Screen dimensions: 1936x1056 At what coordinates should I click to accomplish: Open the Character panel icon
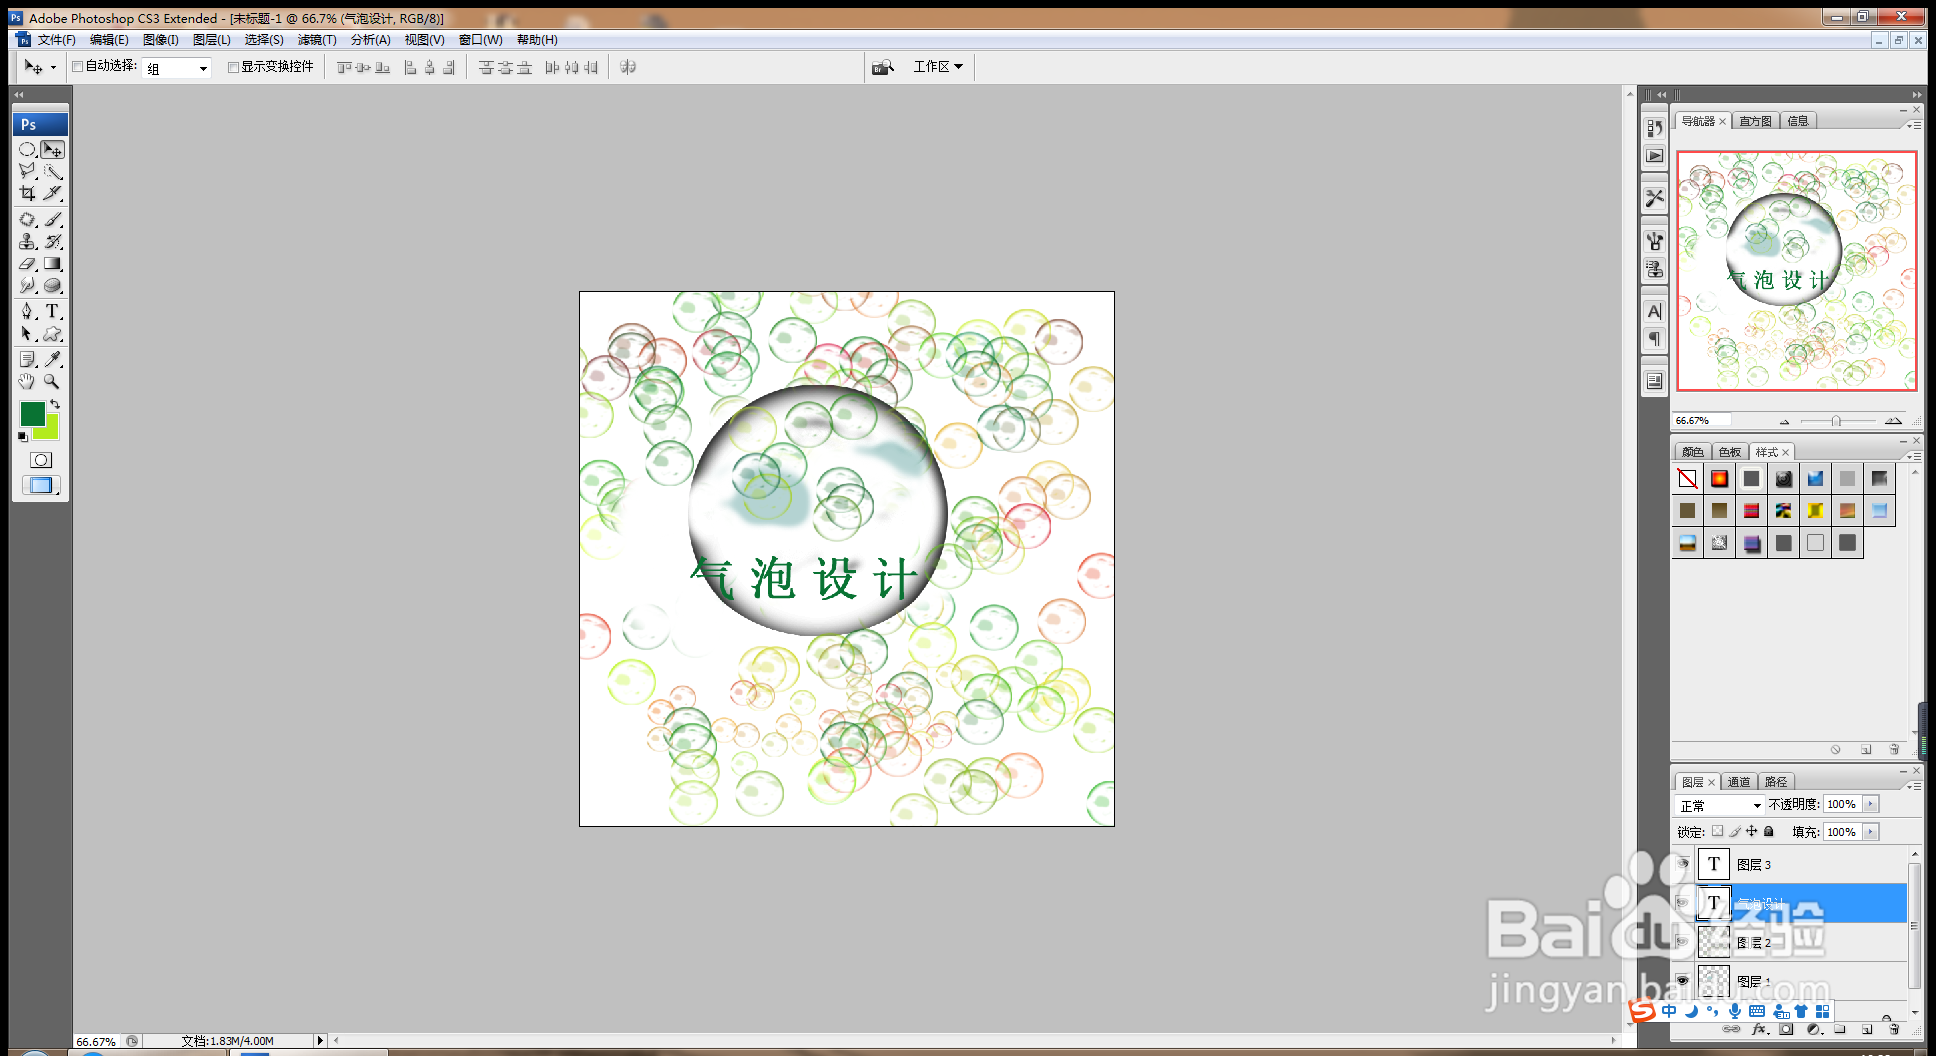(1655, 311)
